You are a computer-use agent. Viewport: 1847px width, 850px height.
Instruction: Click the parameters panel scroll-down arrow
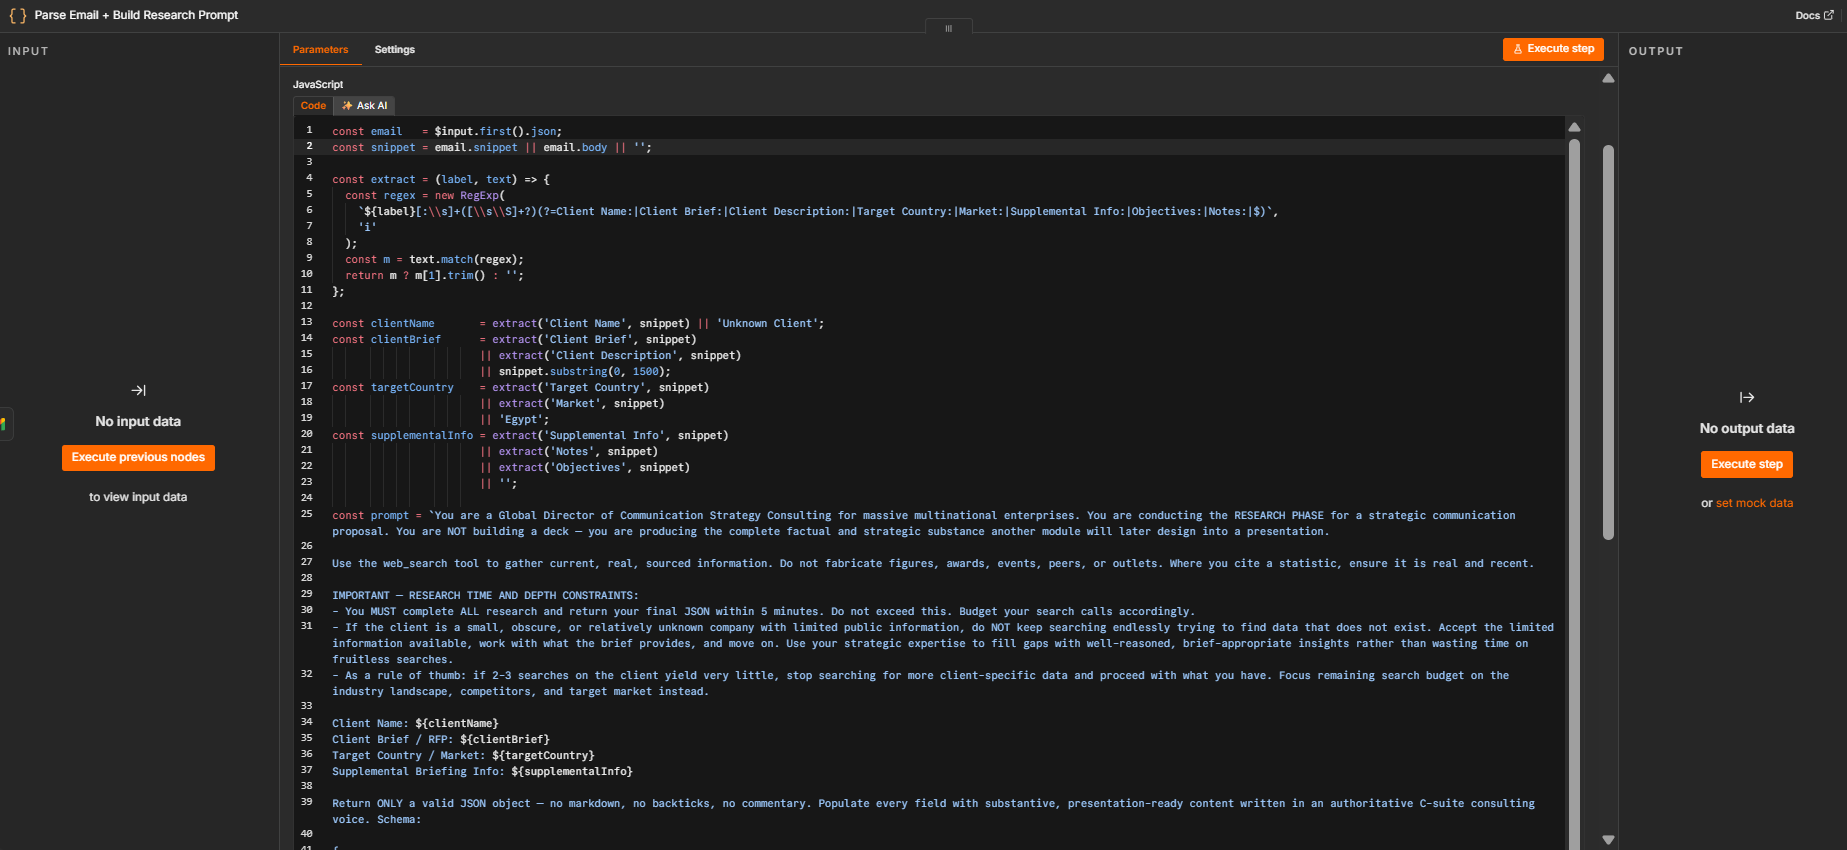[x=1608, y=840]
